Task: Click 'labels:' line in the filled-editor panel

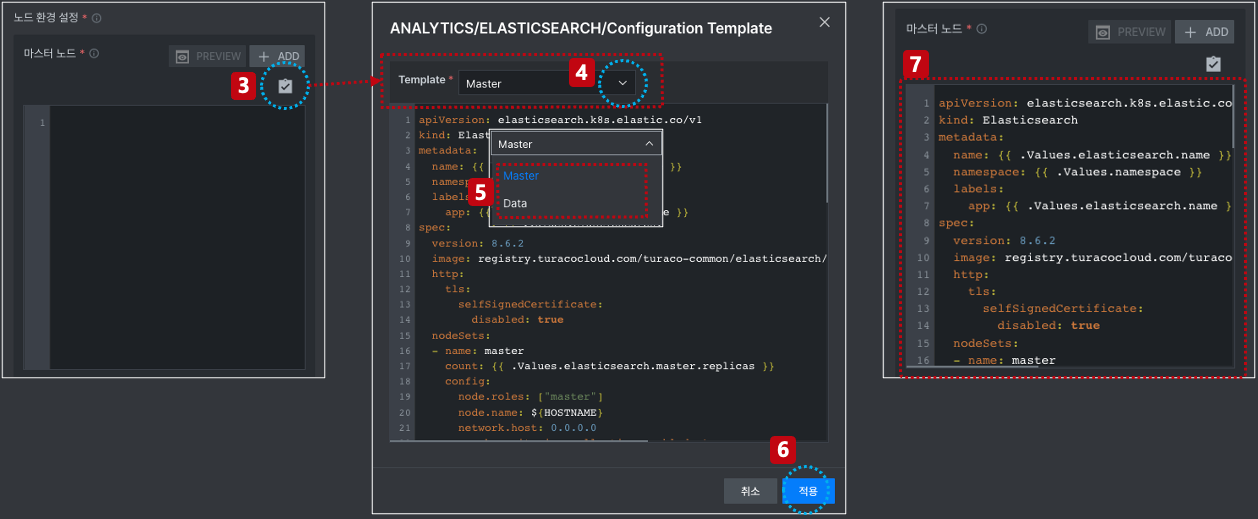Action: tap(977, 189)
